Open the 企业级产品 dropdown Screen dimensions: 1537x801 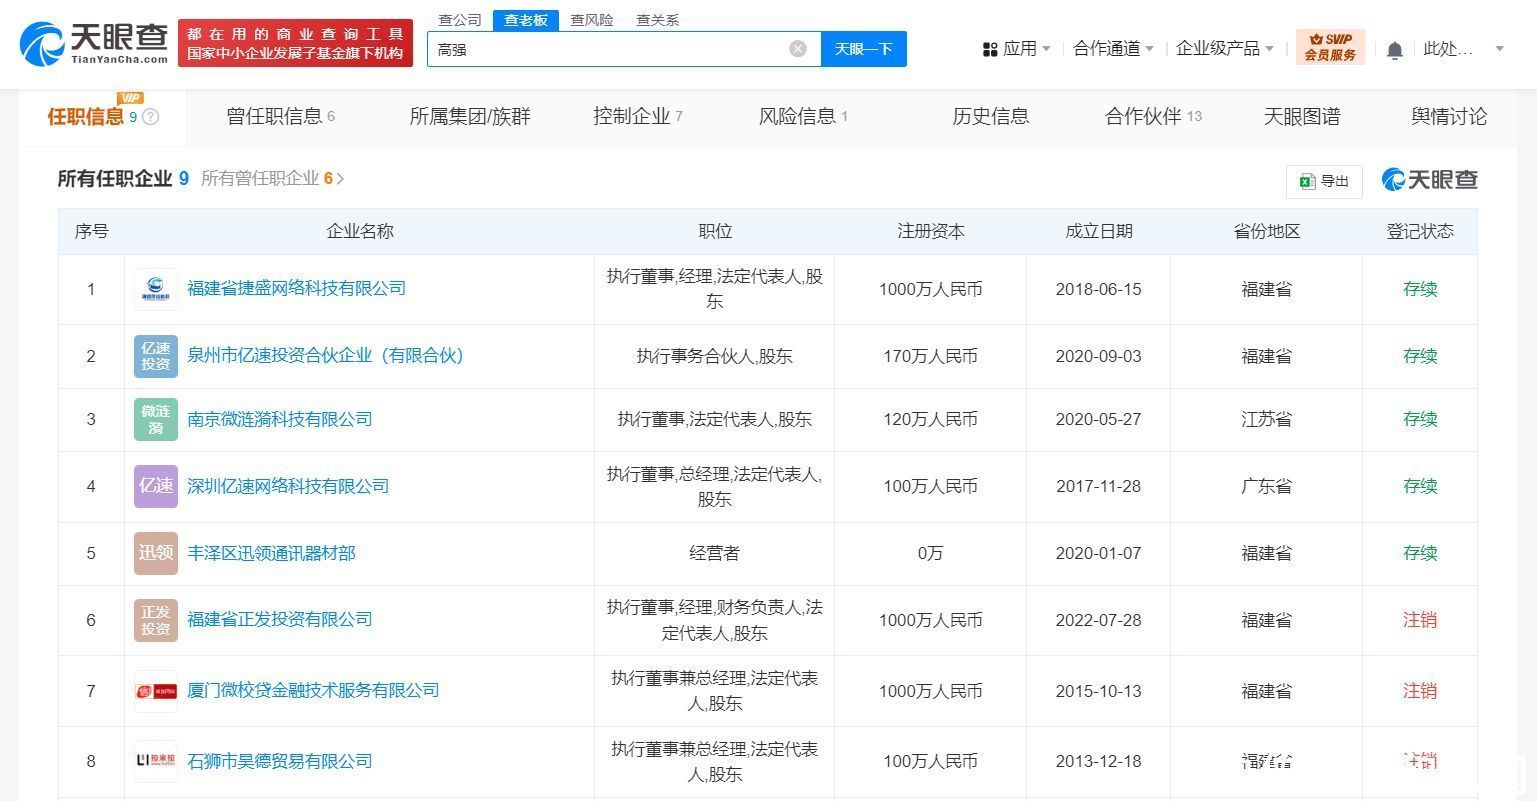(1224, 49)
